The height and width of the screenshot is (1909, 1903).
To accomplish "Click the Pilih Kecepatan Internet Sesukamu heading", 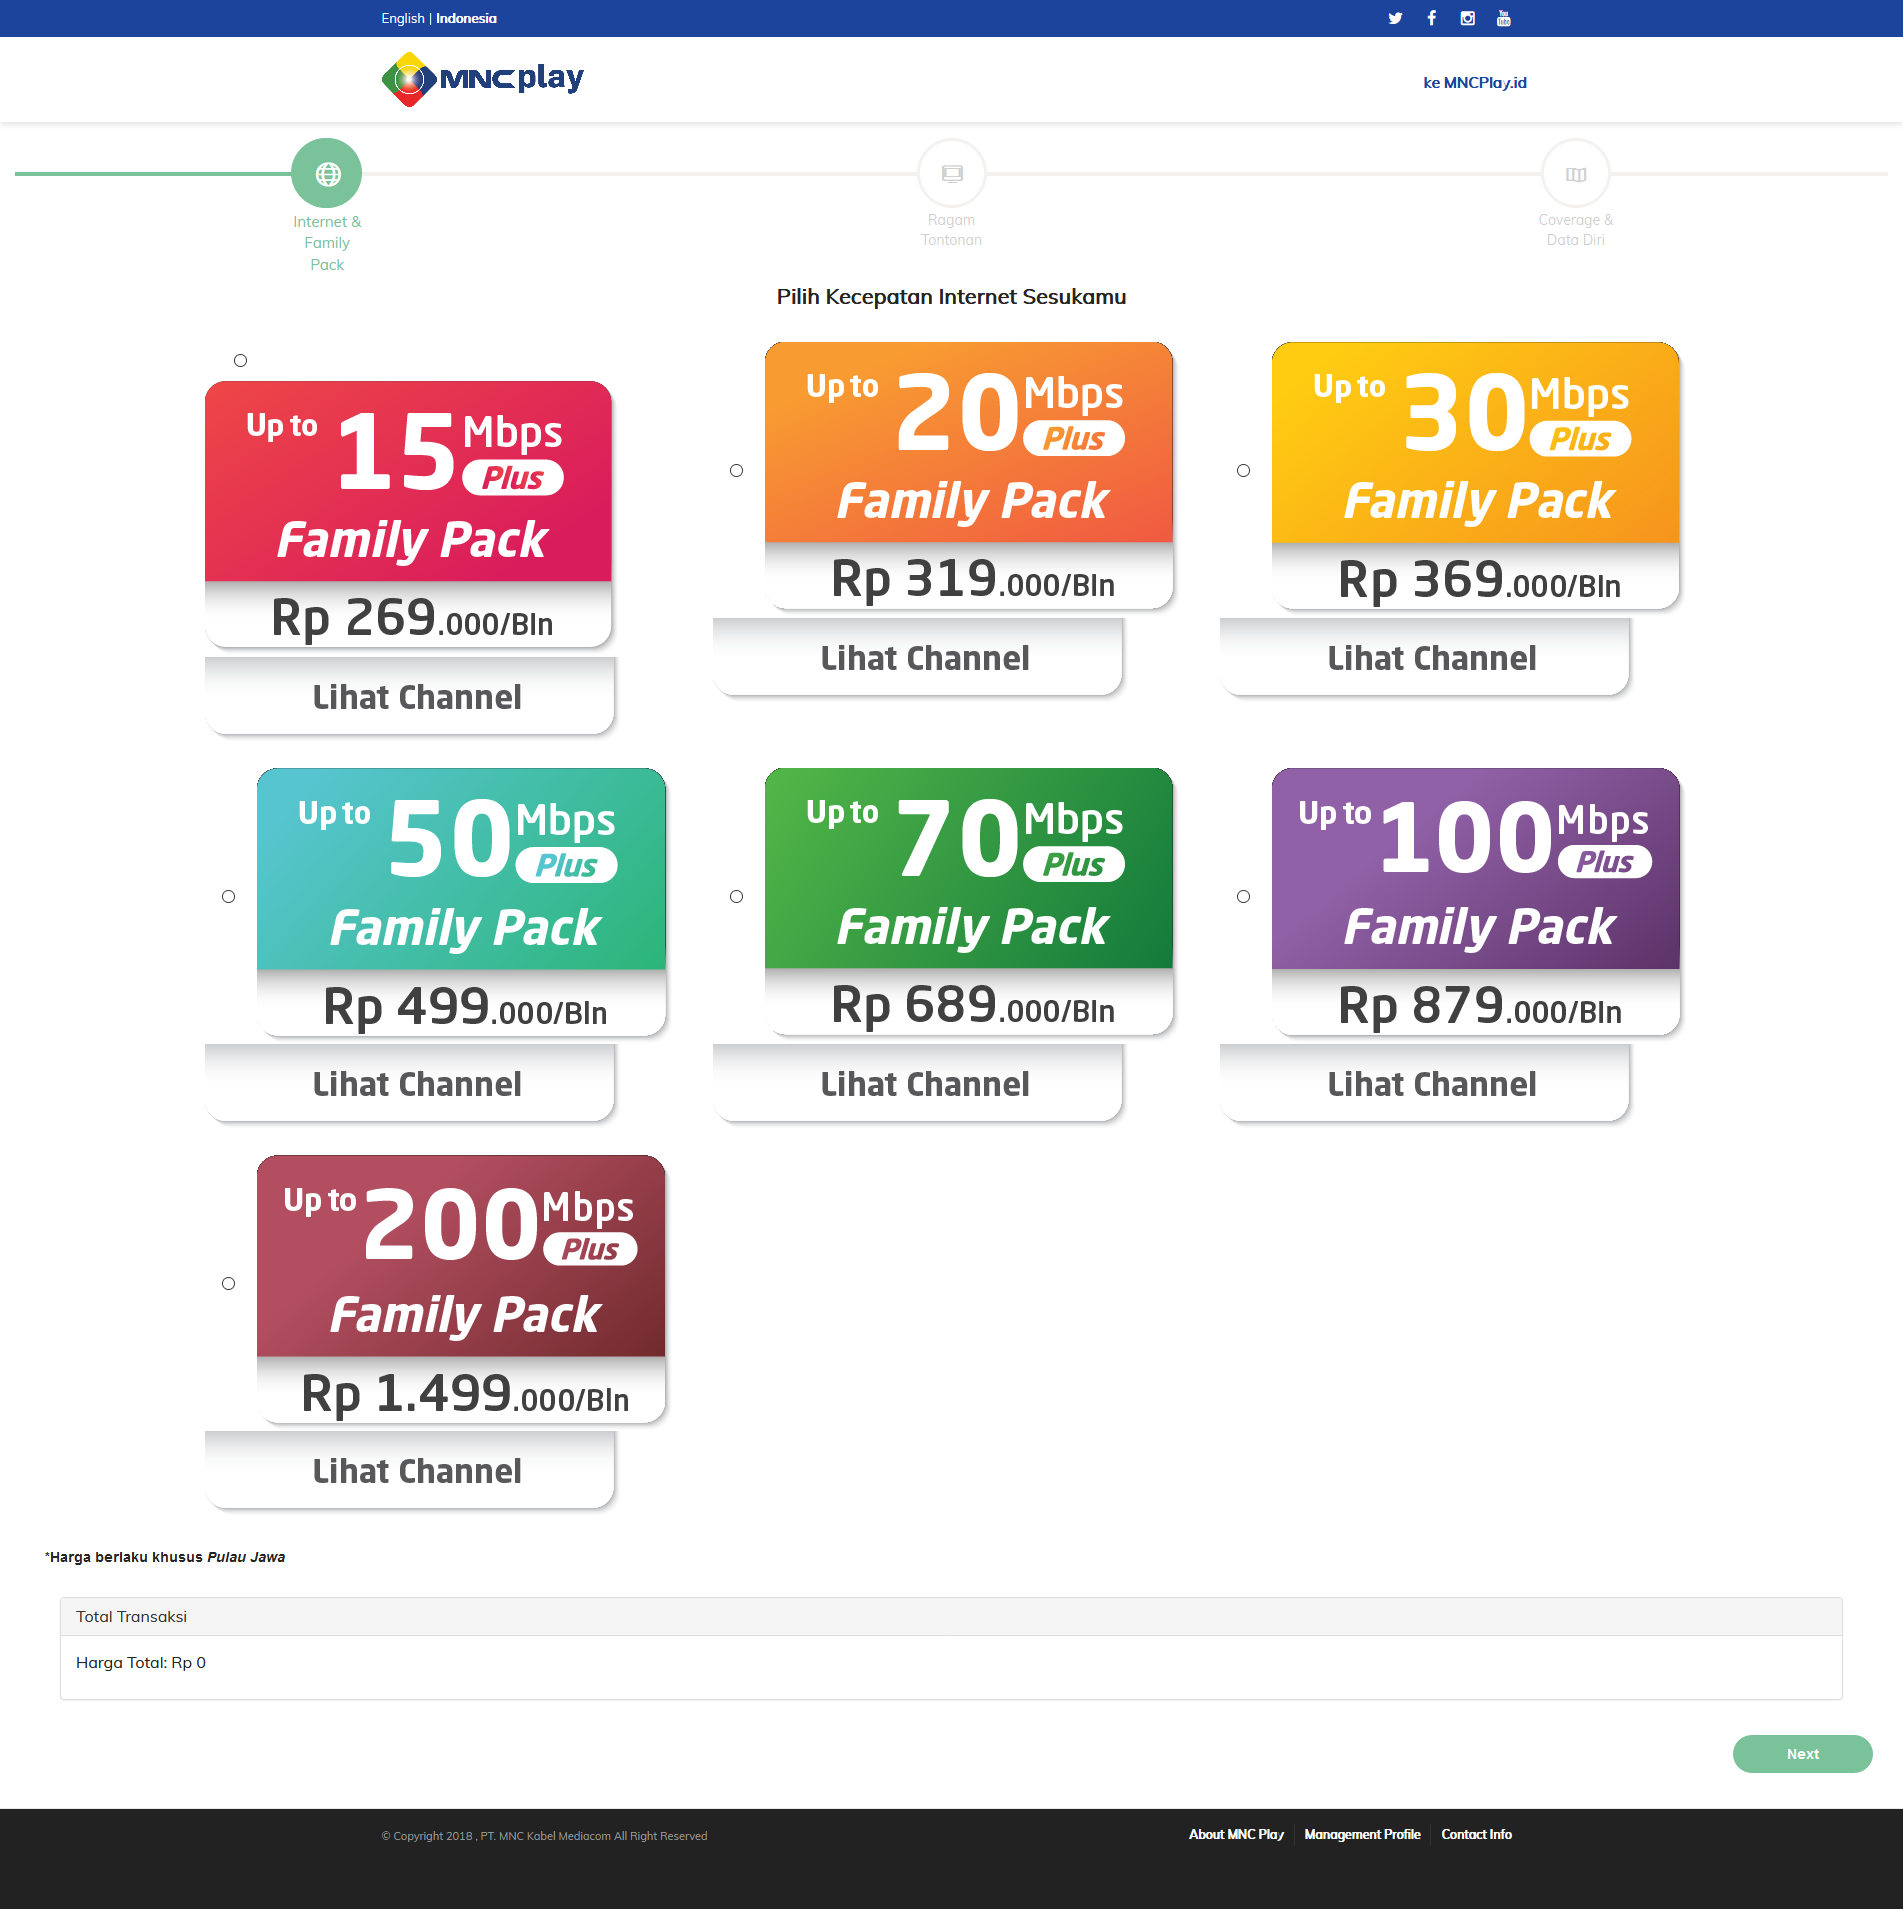I will point(951,297).
